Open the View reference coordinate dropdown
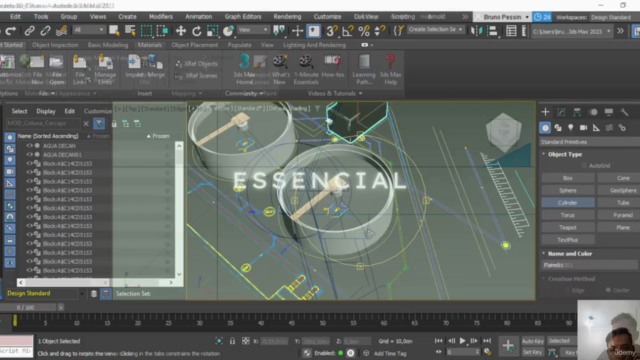The width and height of the screenshot is (640, 360). 253,30
